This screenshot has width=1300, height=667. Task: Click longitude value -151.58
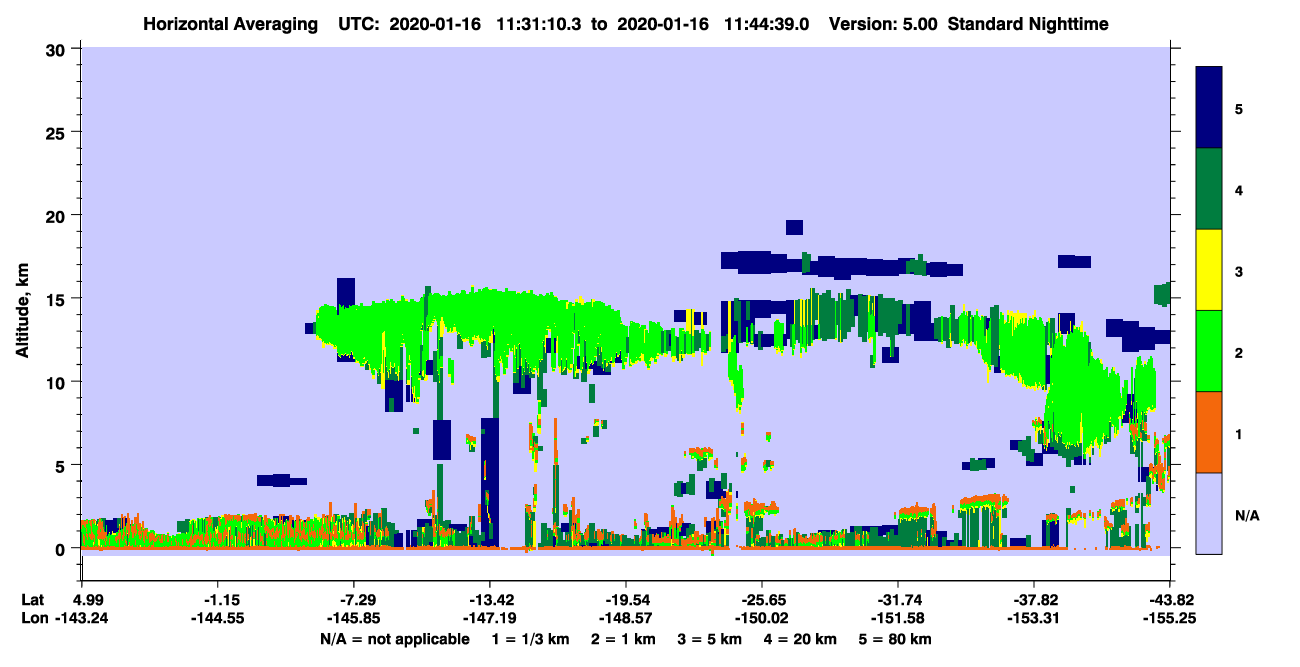(x=898, y=619)
